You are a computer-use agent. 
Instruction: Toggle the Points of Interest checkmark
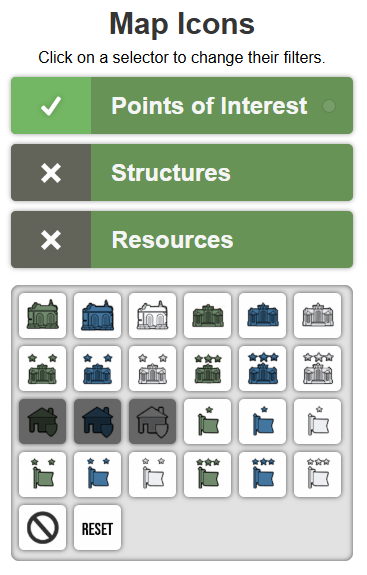pyautogui.click(x=51, y=106)
